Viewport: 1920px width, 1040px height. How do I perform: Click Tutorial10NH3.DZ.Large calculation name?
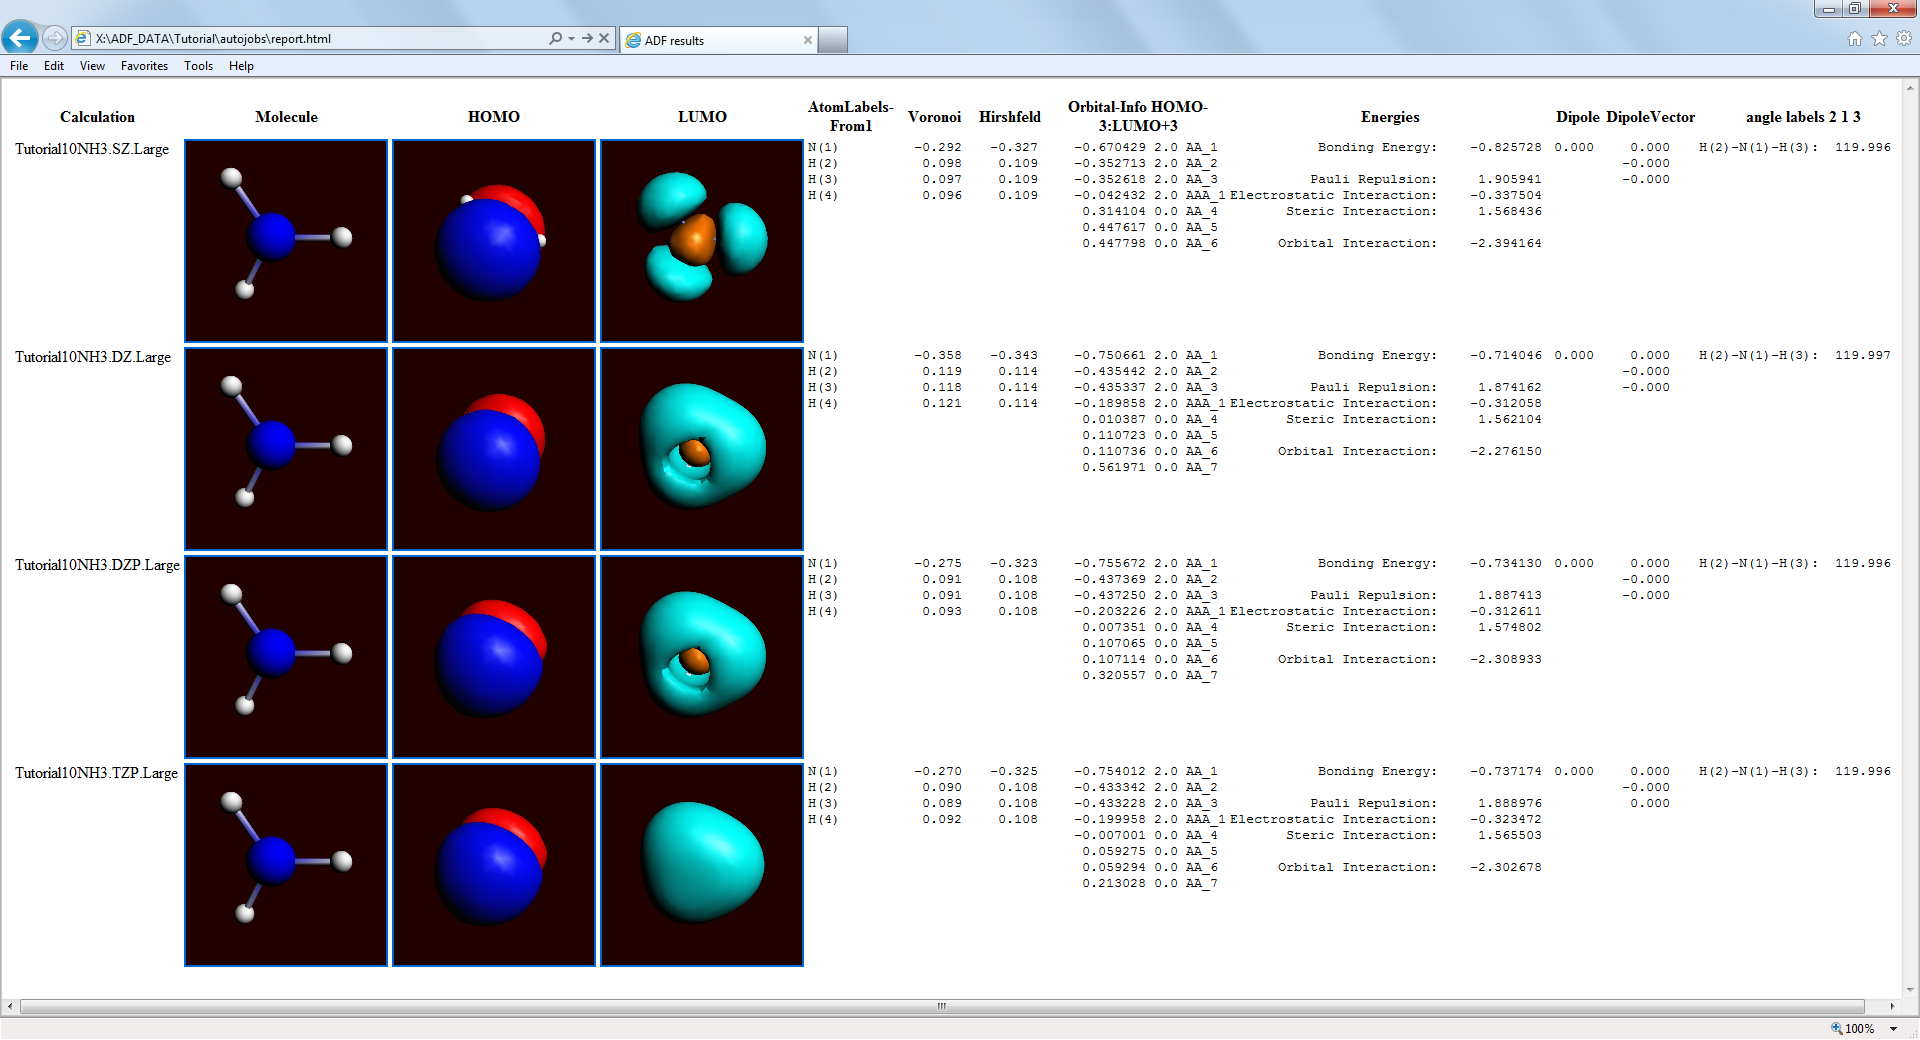coord(93,357)
